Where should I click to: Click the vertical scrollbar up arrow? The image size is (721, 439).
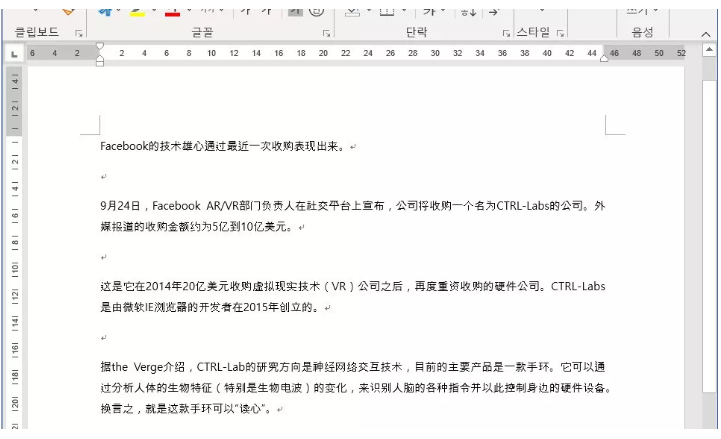709,50
